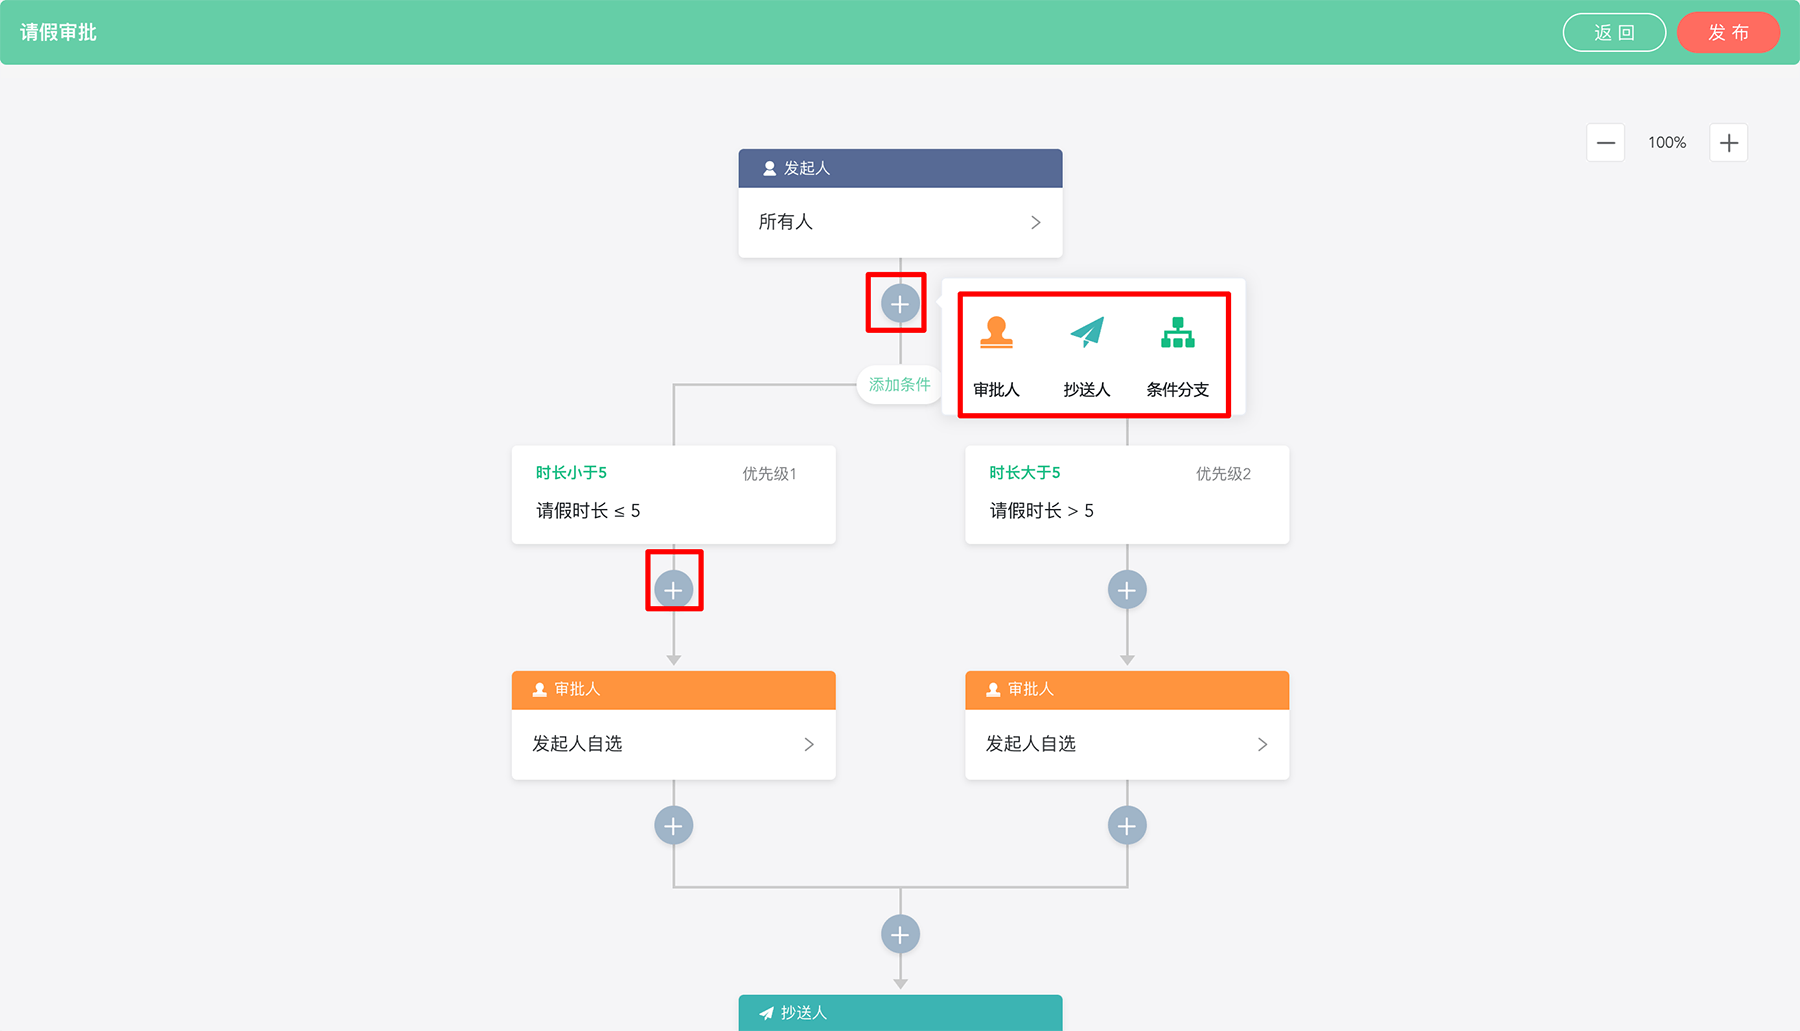
Task: Add node below 时长大于5 condition
Action: [1127, 590]
